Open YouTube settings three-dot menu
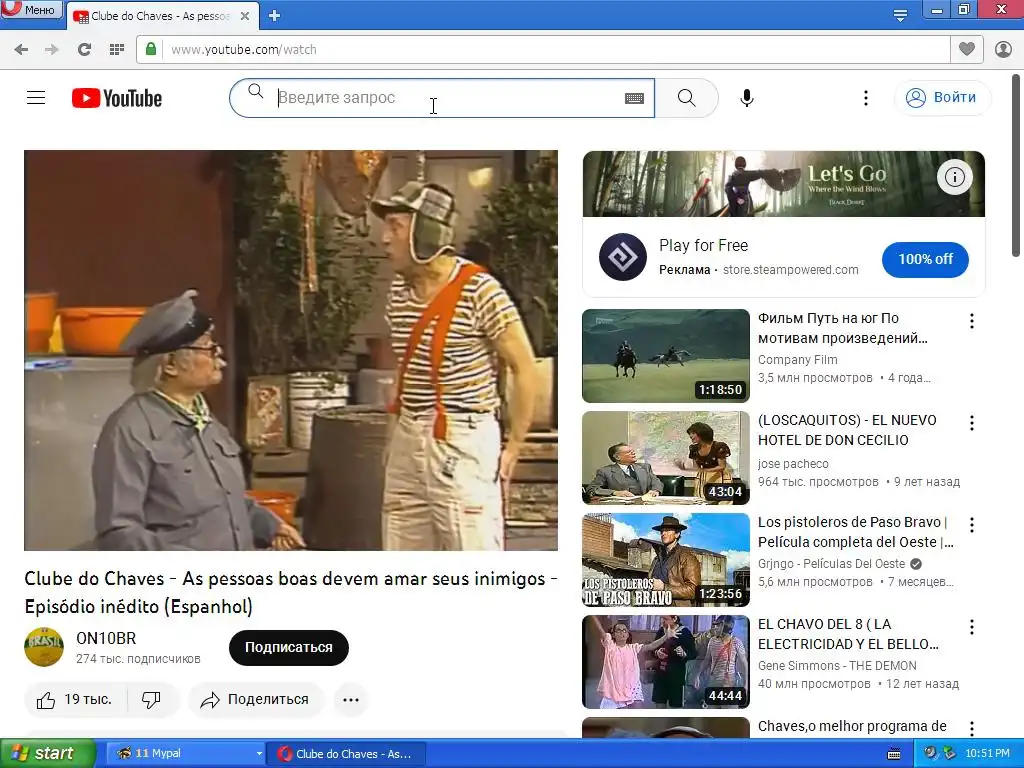 tap(866, 98)
